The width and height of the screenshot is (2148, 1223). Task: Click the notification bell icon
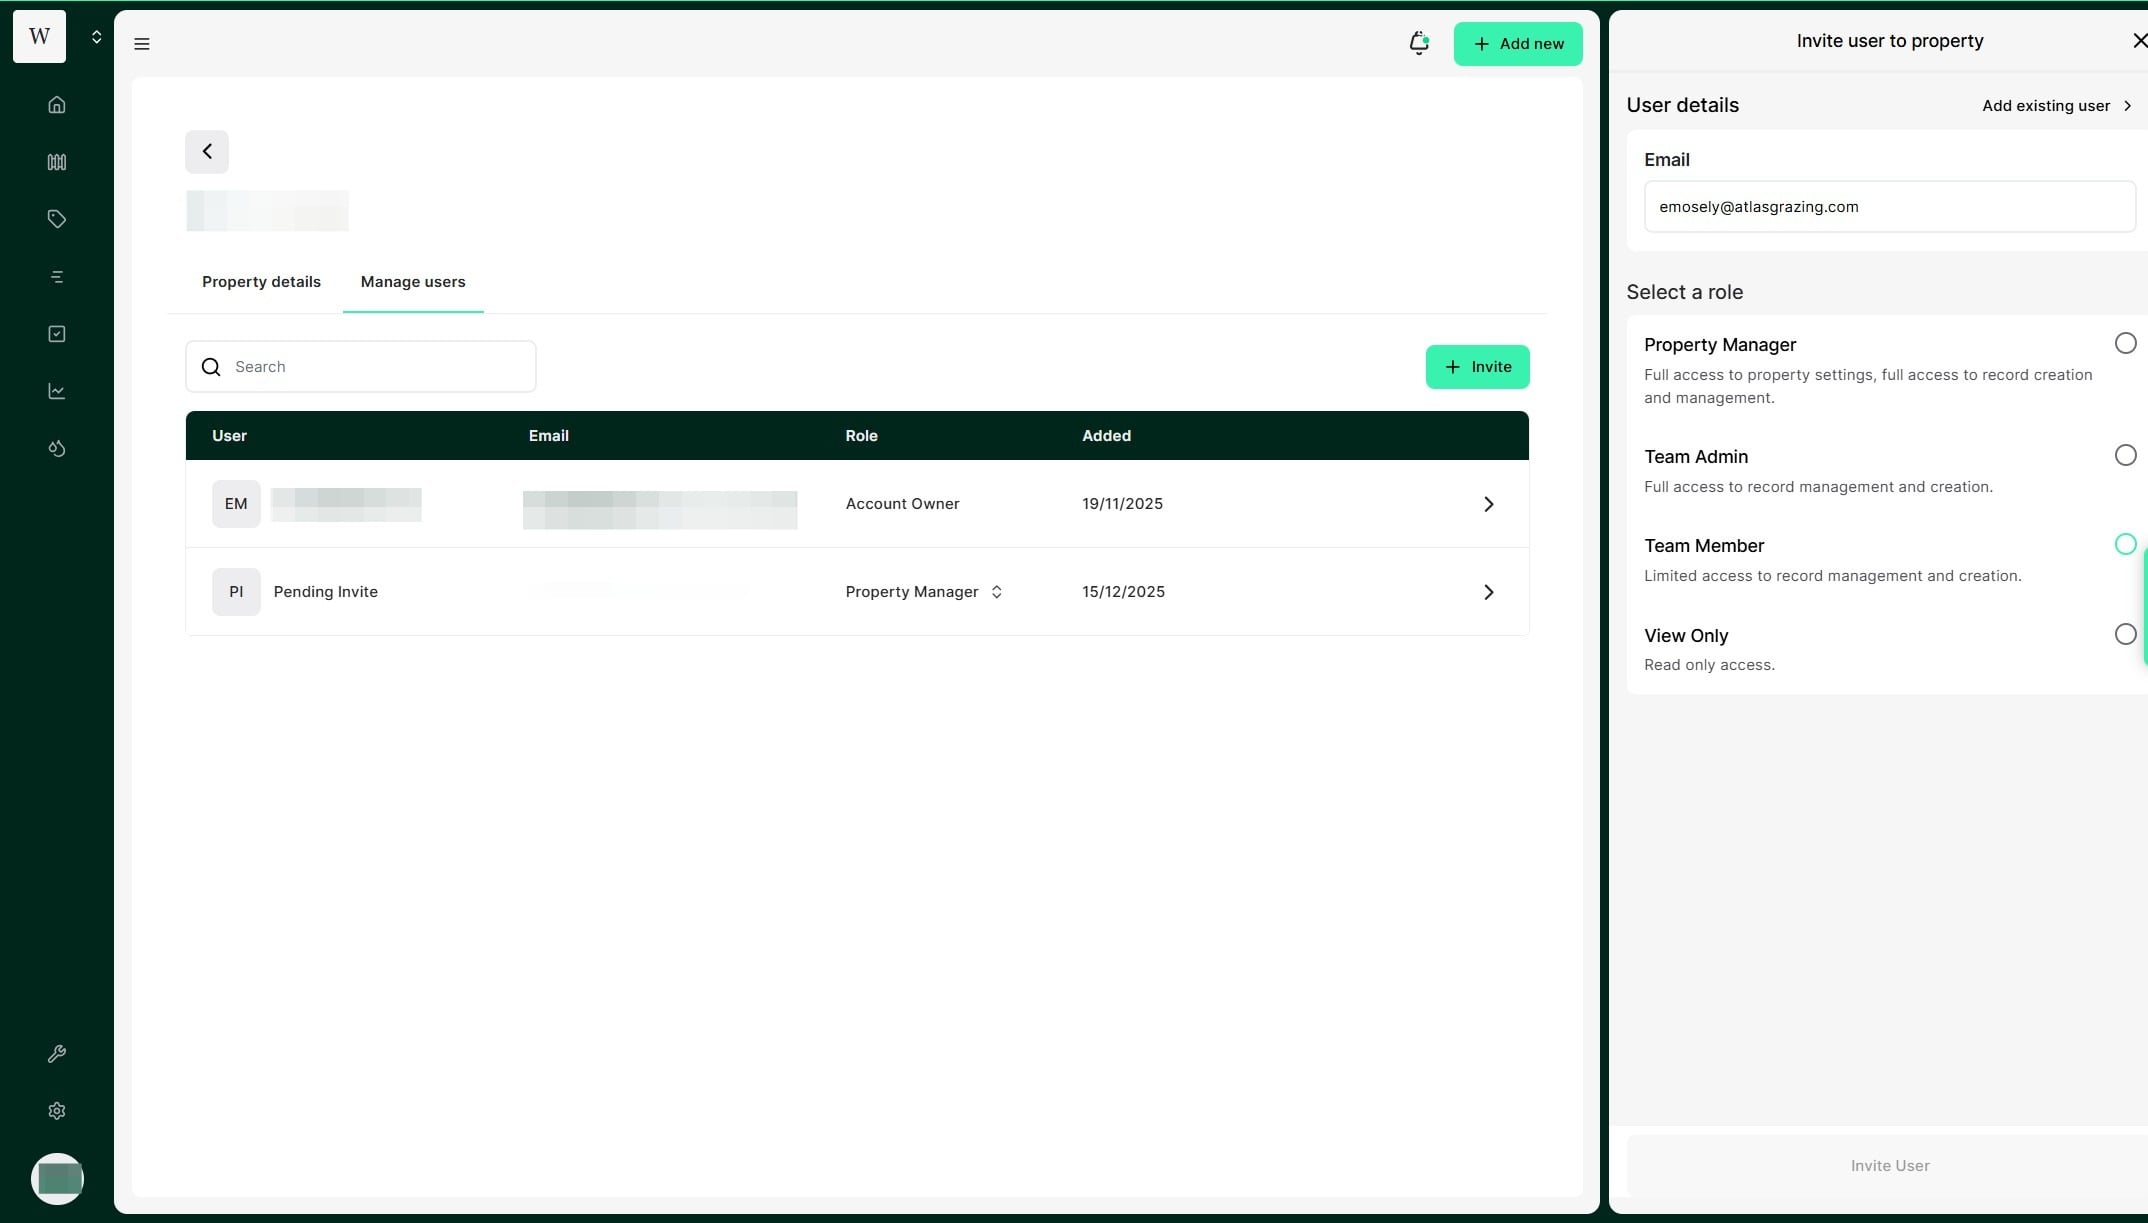click(x=1418, y=43)
